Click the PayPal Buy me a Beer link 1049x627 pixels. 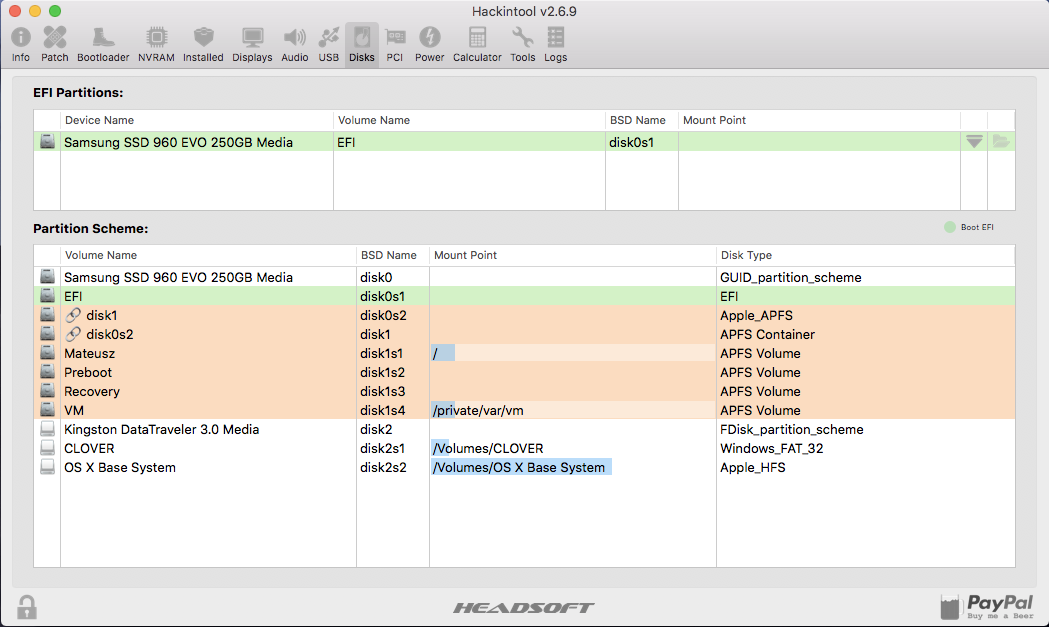(987, 607)
